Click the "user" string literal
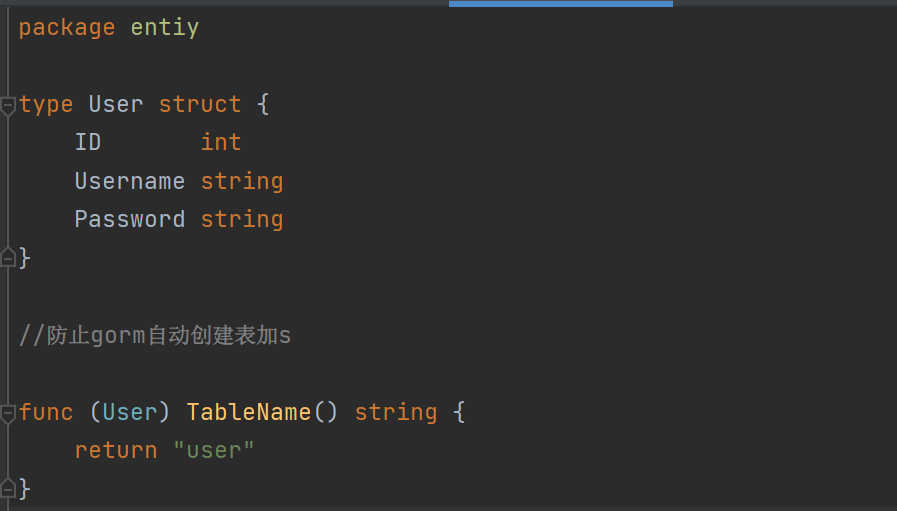Viewport: 897px width, 511px height. 213,450
